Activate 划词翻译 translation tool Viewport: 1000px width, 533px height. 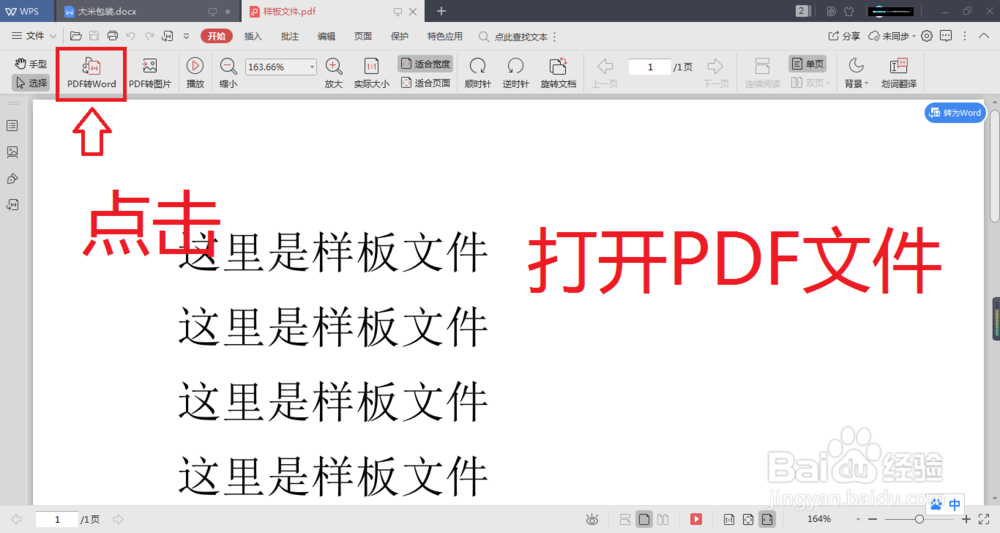899,73
